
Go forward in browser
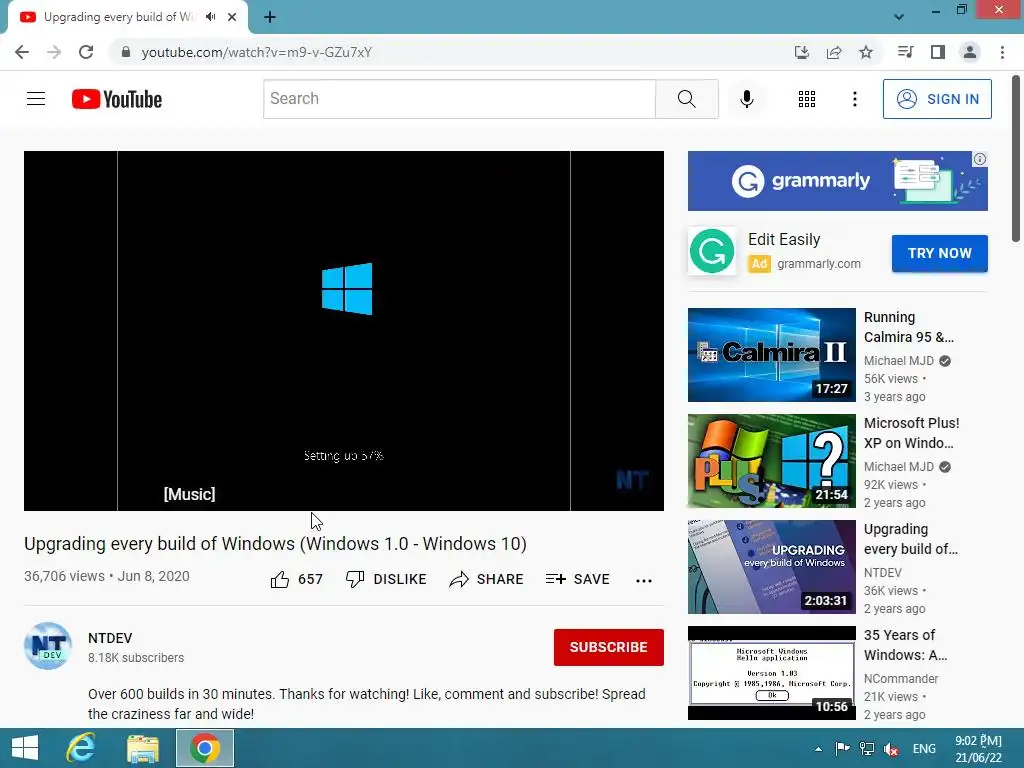(54, 52)
